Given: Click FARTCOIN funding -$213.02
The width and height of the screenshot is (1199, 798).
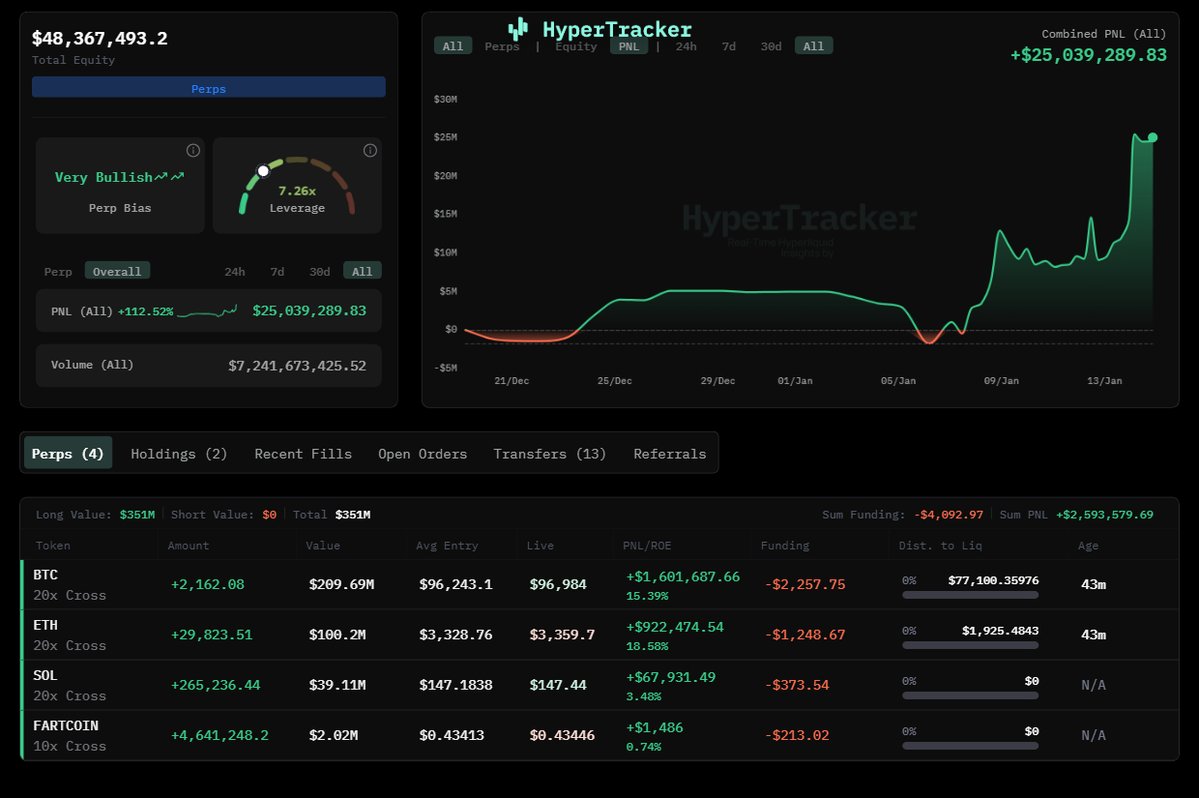Looking at the screenshot, I should (797, 735).
